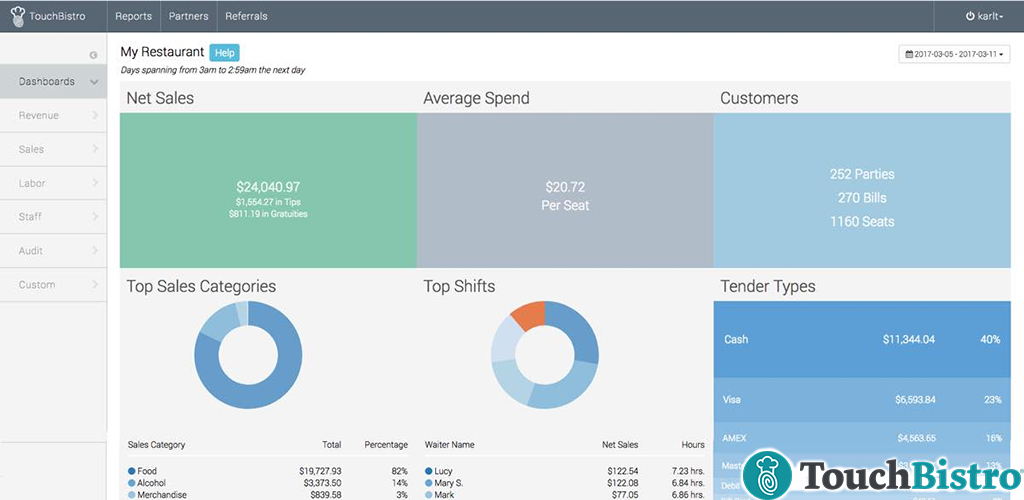Click the blue Help button
The width and height of the screenshot is (1024, 500).
(x=225, y=52)
